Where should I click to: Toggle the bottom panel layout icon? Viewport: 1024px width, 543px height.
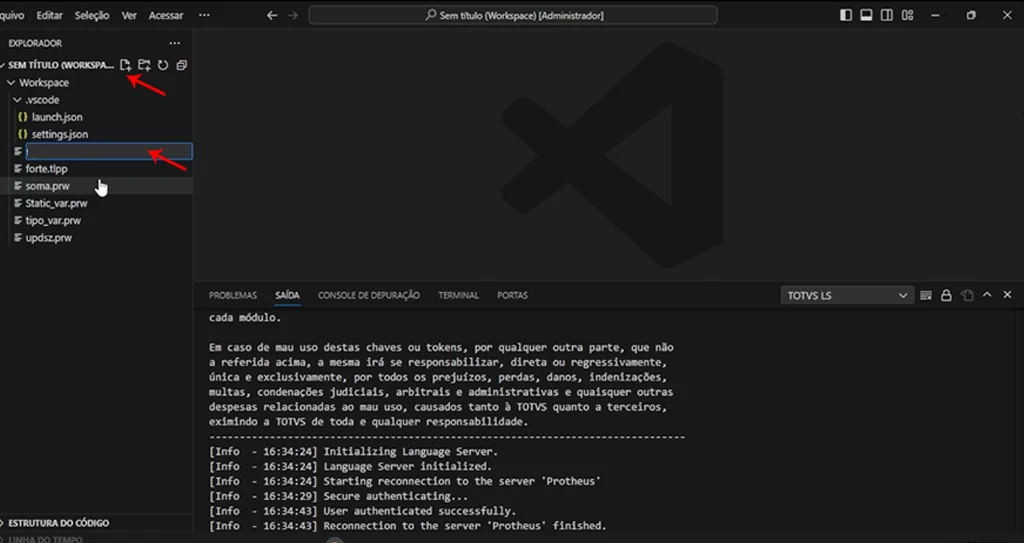tap(866, 15)
